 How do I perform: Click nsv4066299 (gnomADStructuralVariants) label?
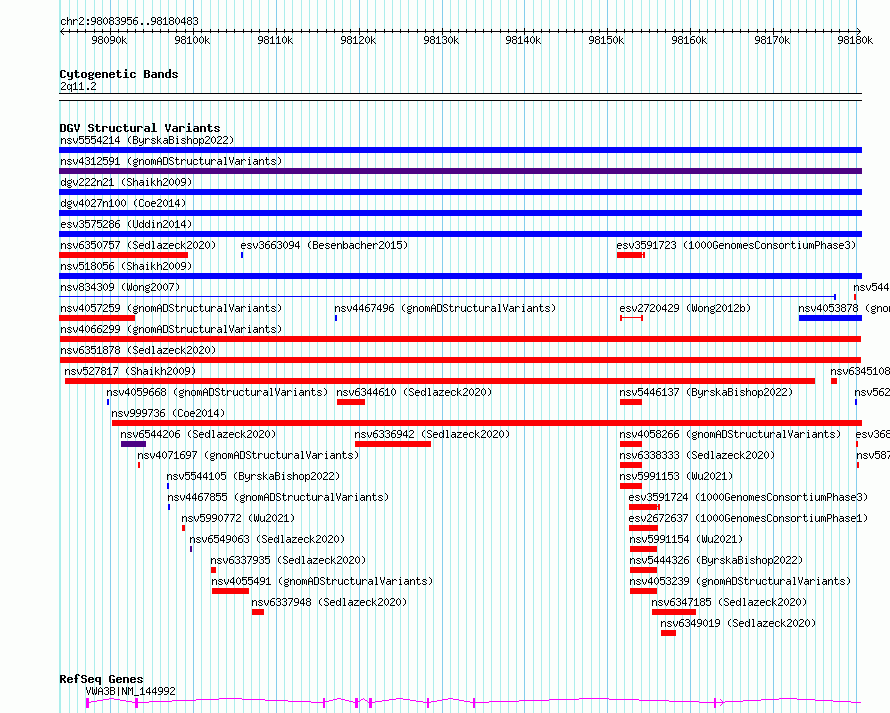(171, 329)
